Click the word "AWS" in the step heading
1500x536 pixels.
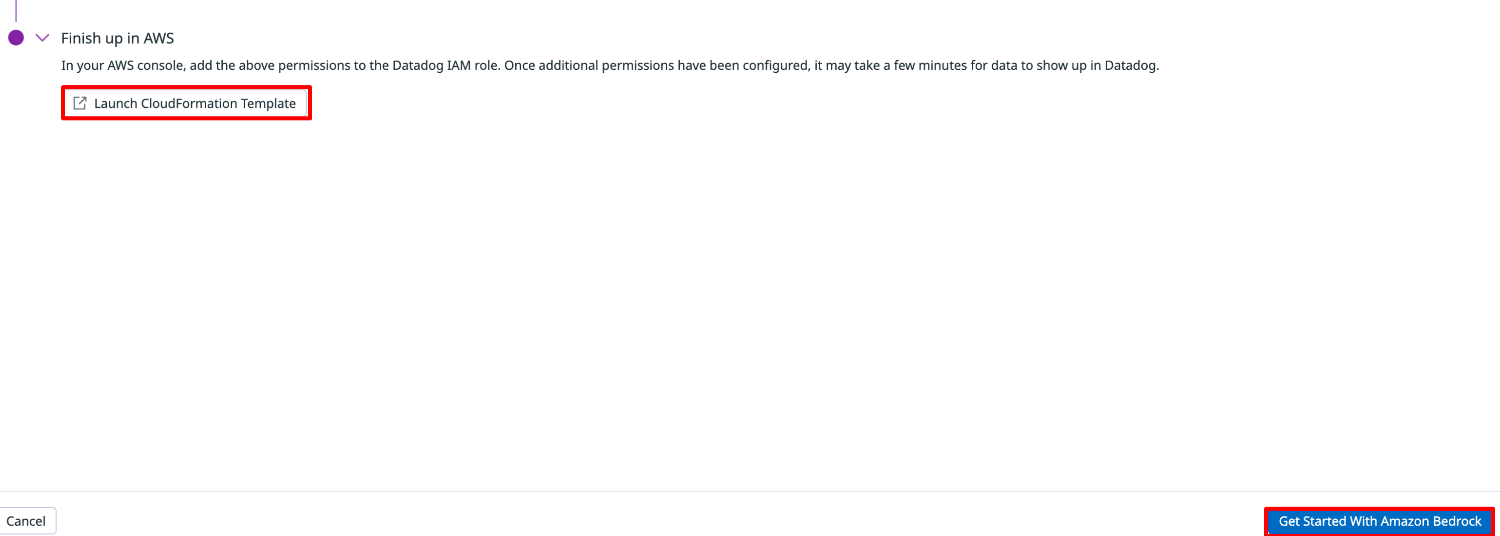click(x=158, y=38)
